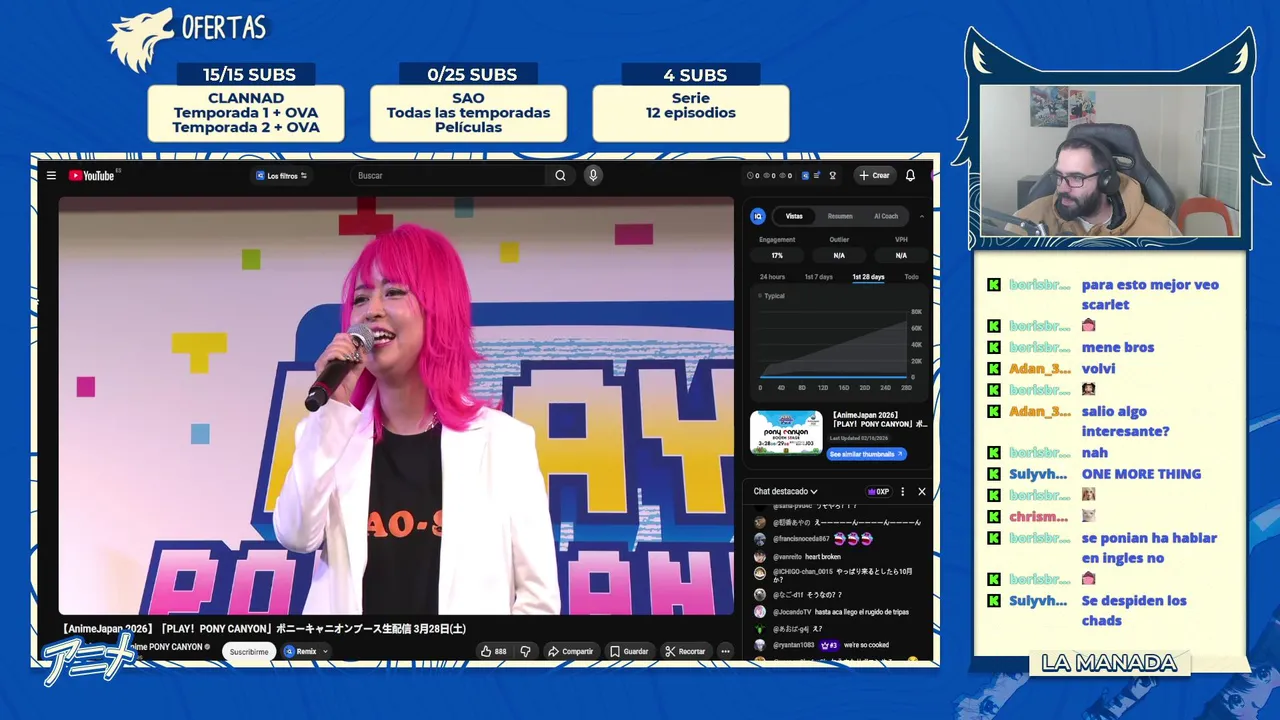The height and width of the screenshot is (720, 1280).
Task: Dislike the video with thumbs down
Action: (x=525, y=651)
